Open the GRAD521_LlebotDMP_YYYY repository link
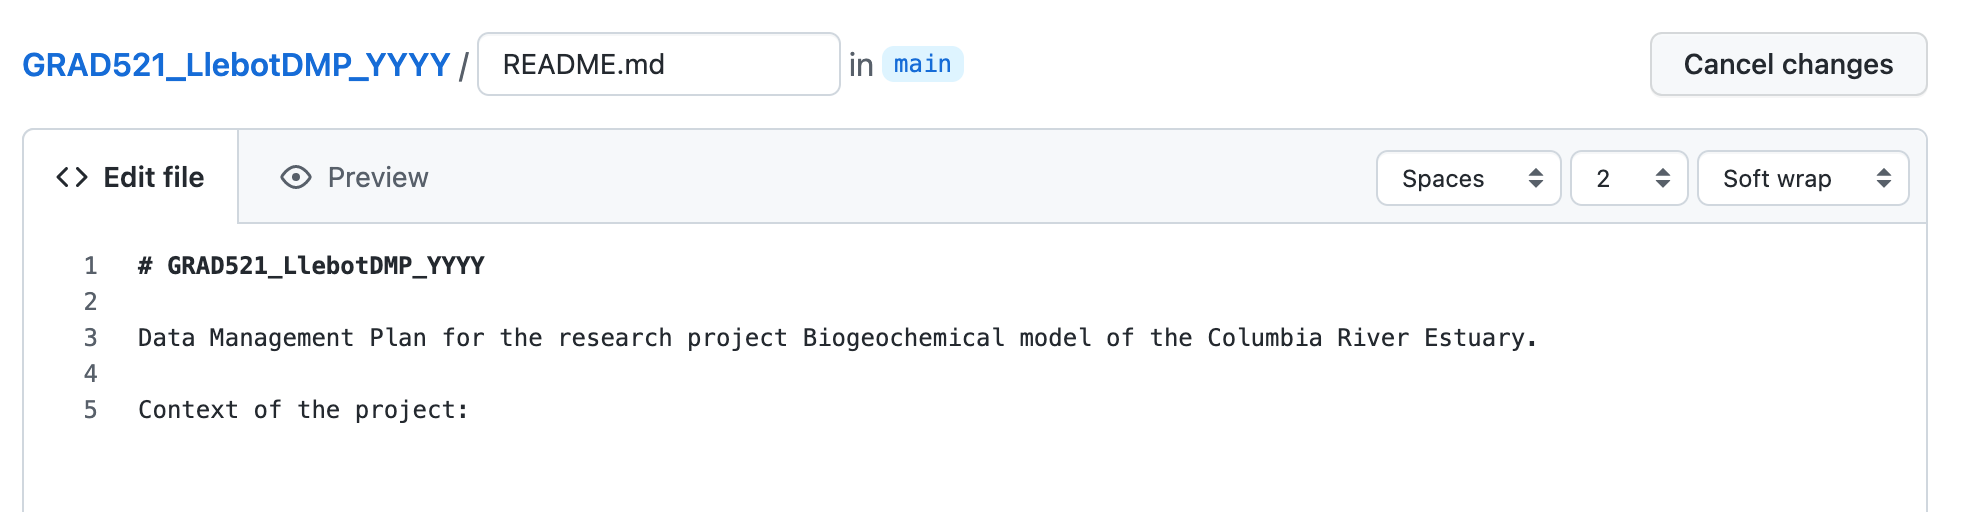The width and height of the screenshot is (1962, 512). click(236, 65)
